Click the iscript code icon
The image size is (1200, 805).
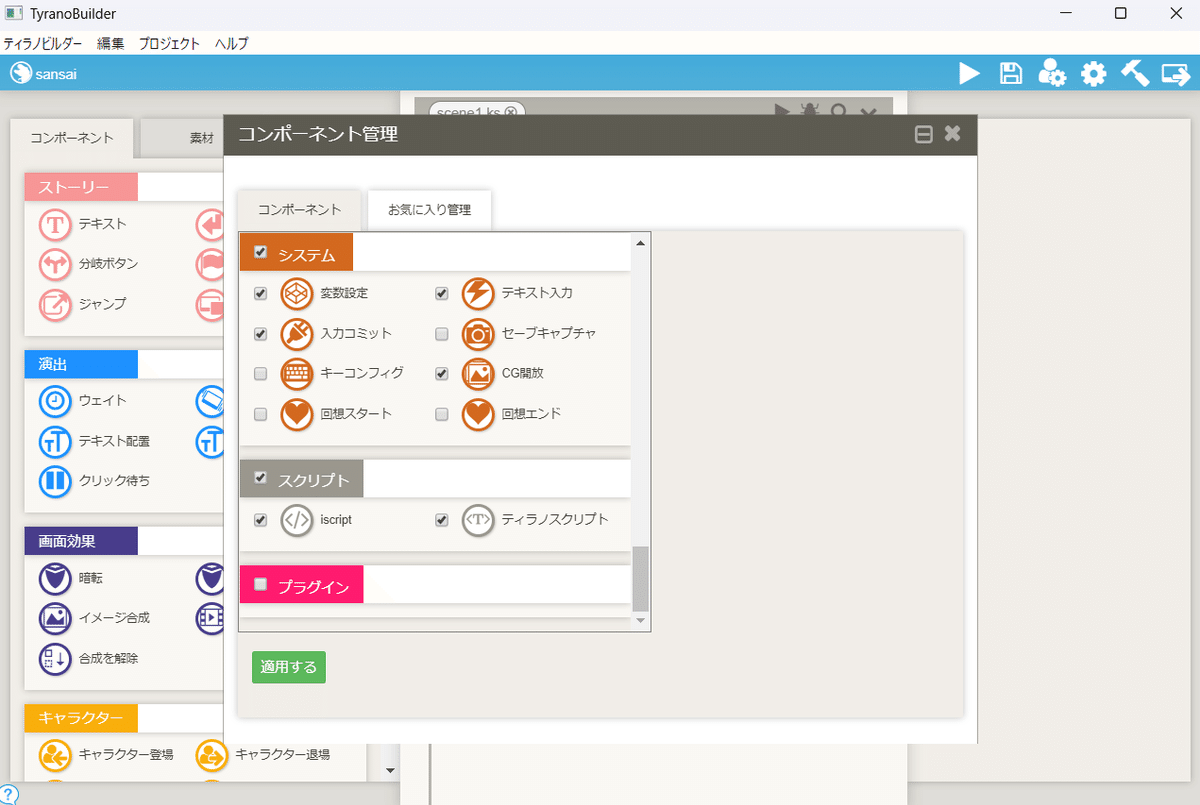pyautogui.click(x=297, y=520)
